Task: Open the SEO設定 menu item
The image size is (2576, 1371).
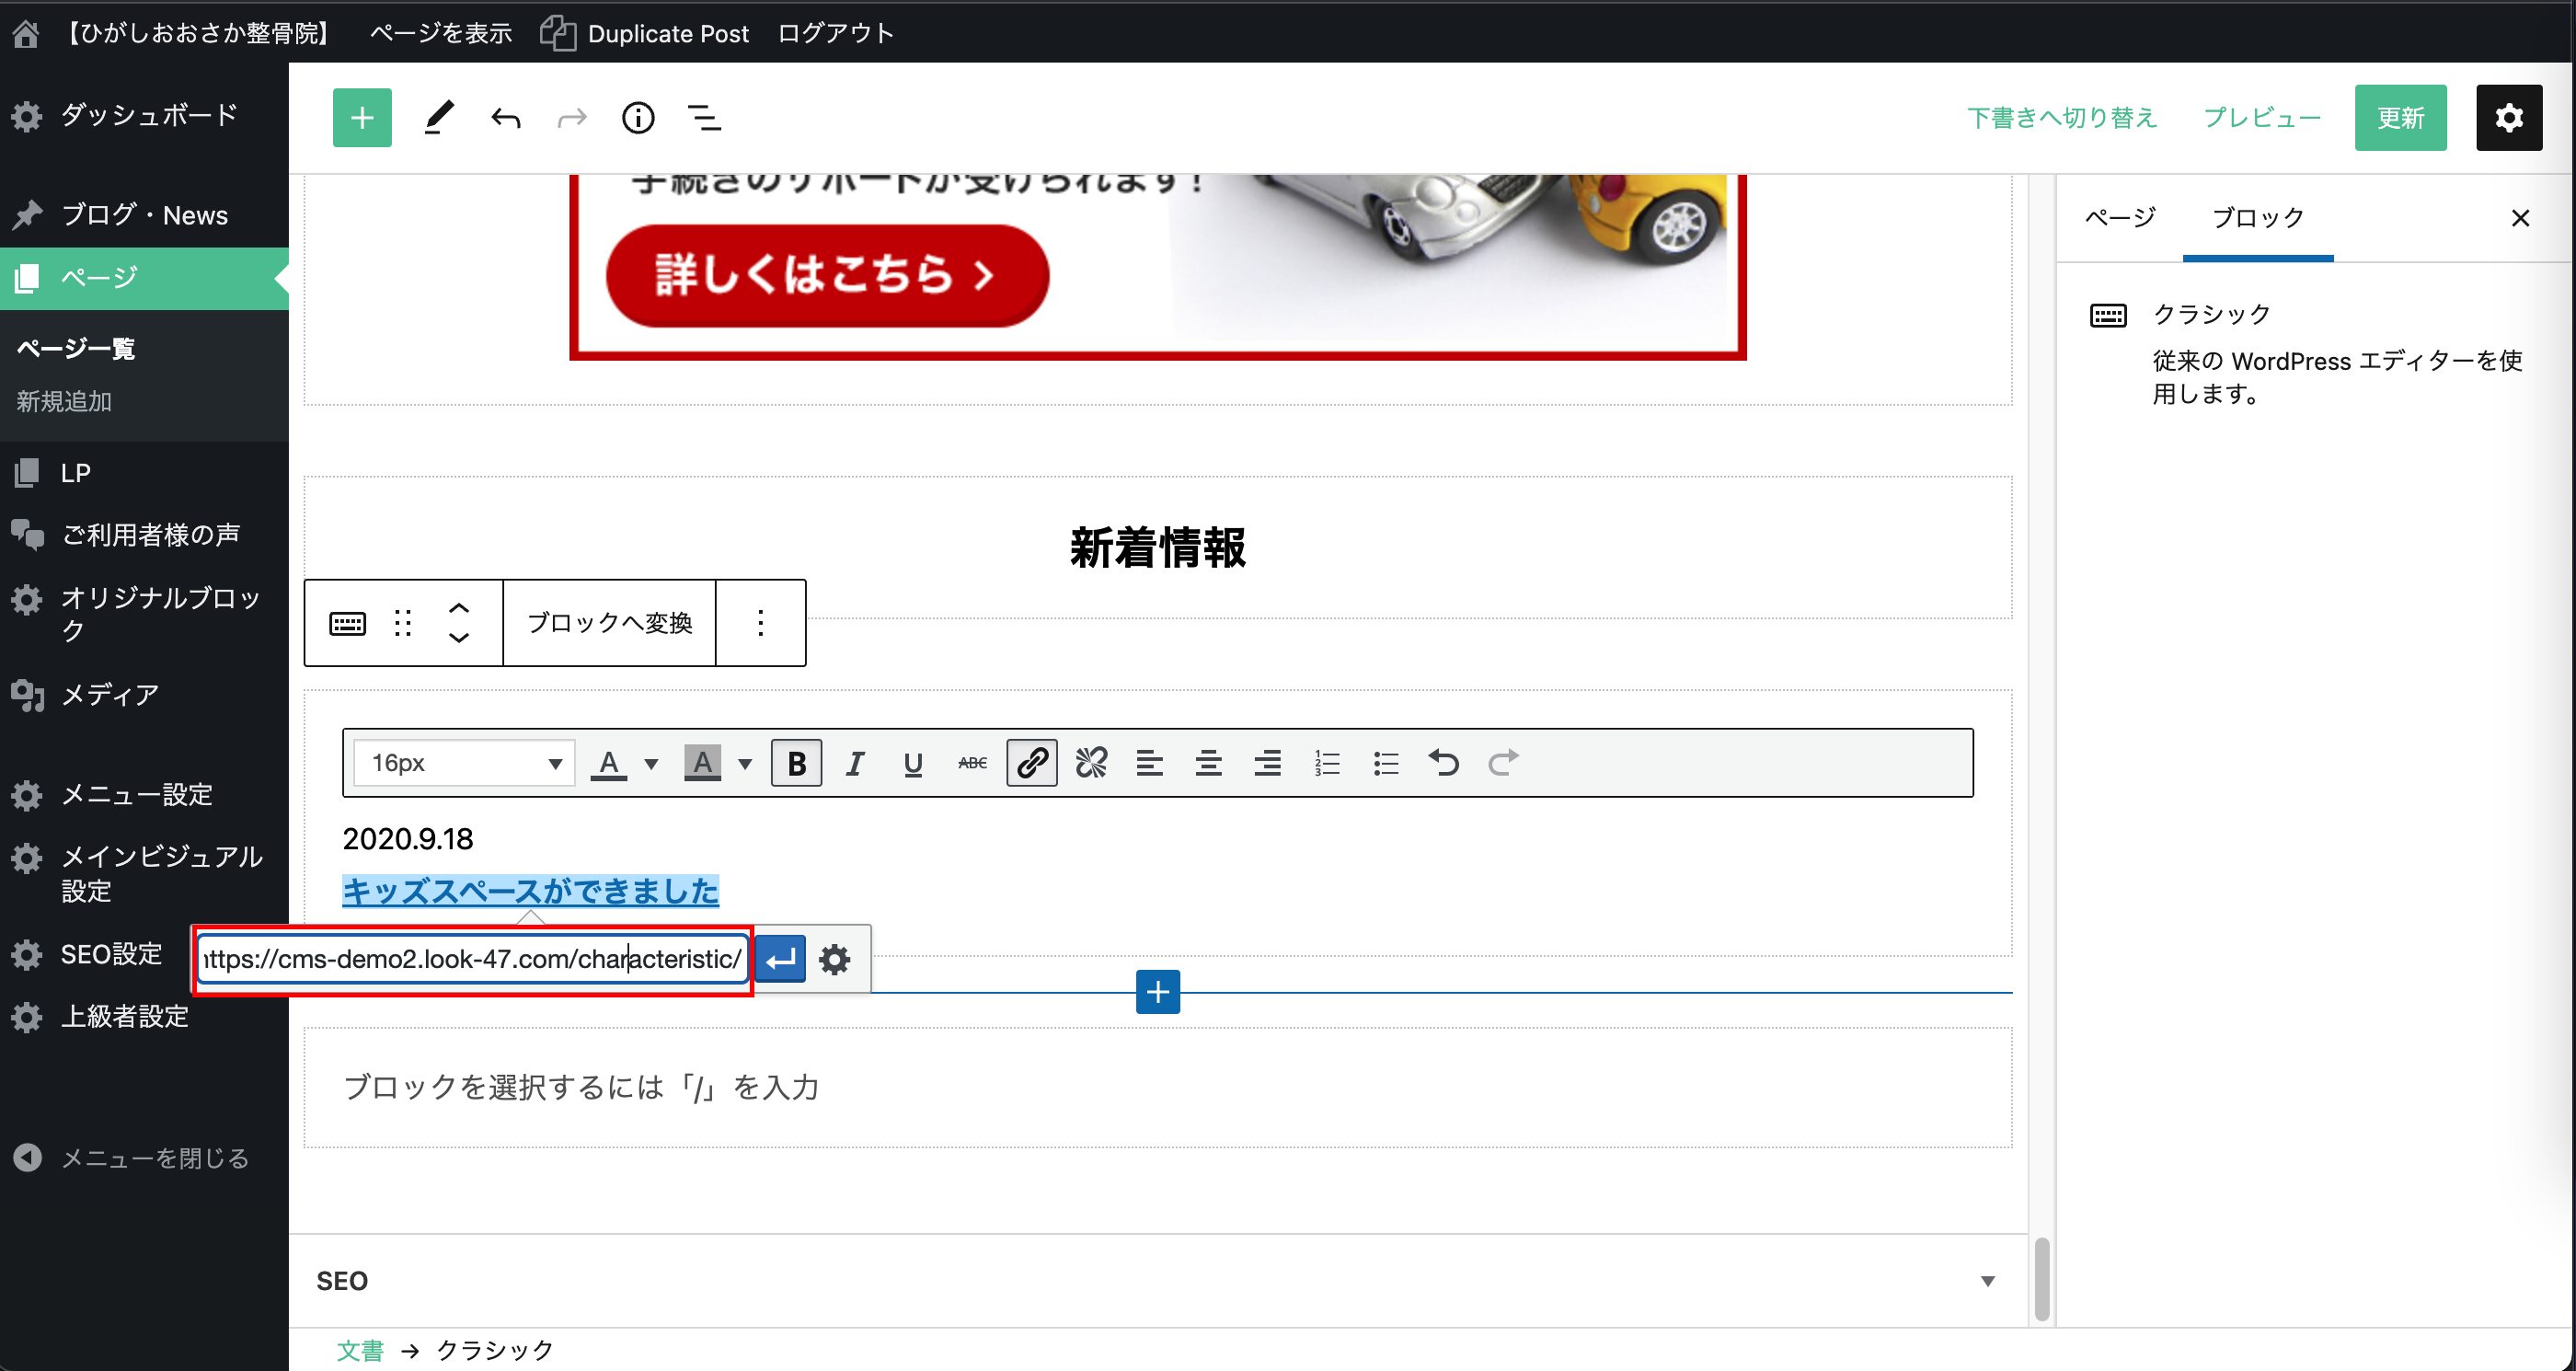Action: pos(111,954)
